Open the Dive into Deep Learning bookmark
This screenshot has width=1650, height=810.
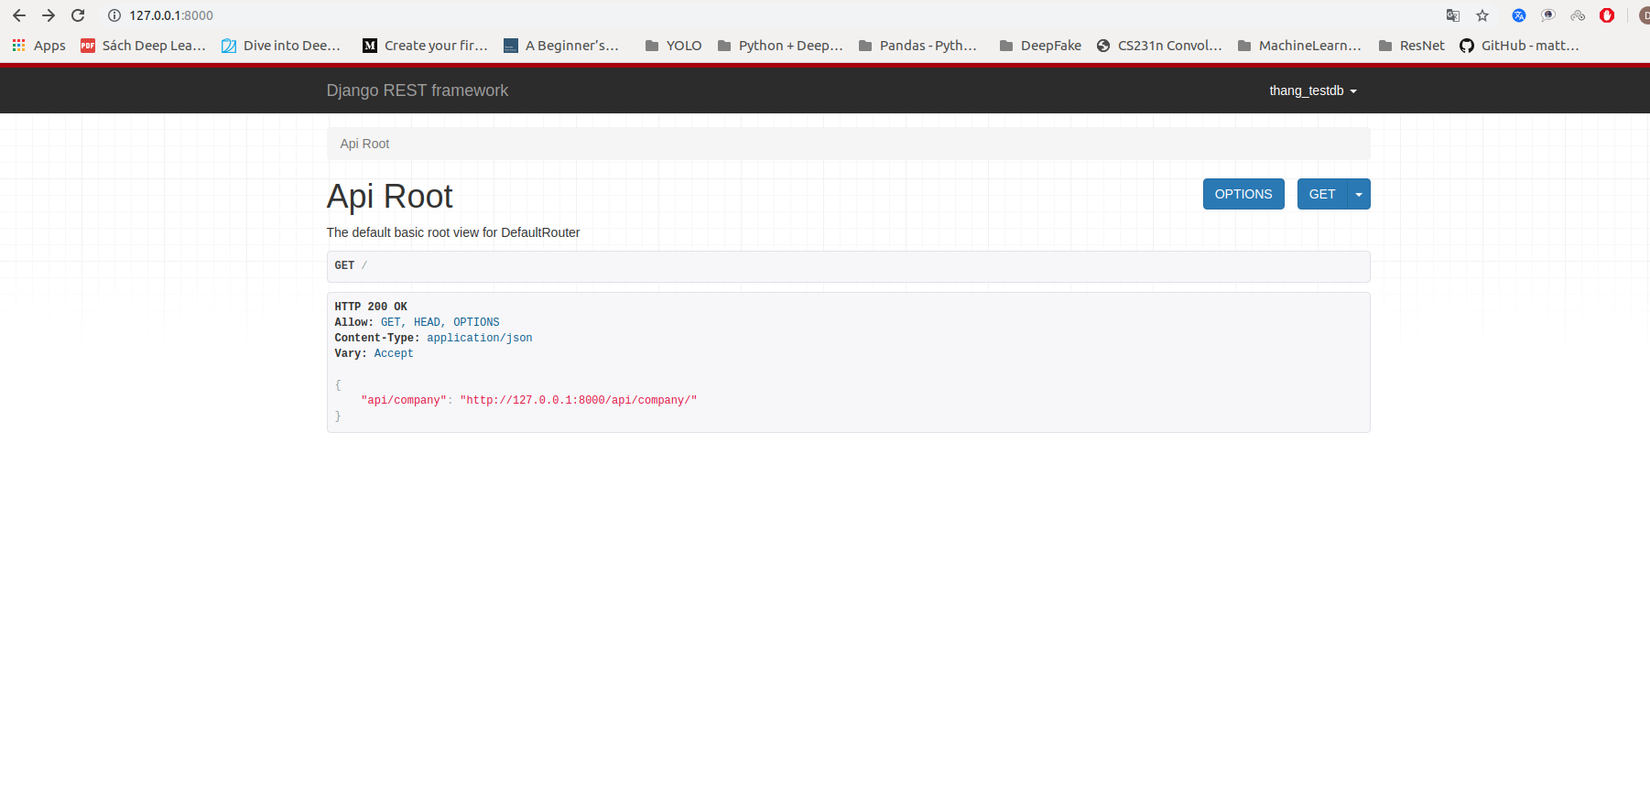(x=281, y=46)
